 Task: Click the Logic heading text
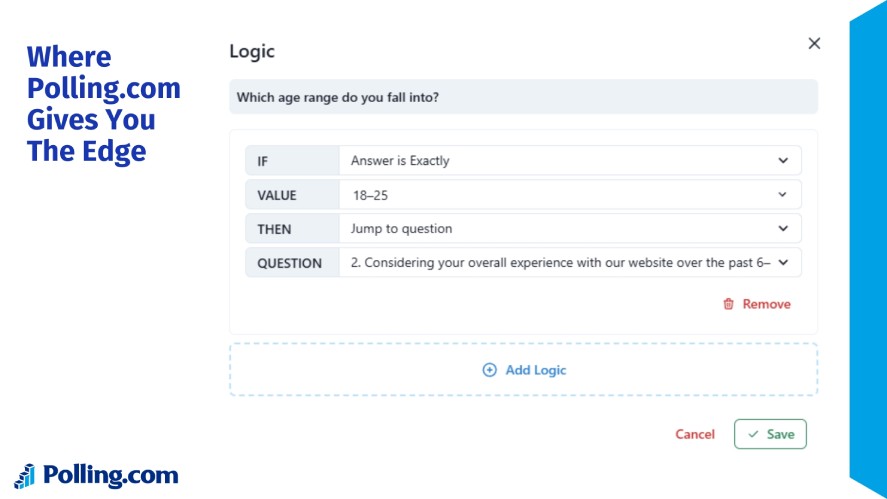click(252, 51)
